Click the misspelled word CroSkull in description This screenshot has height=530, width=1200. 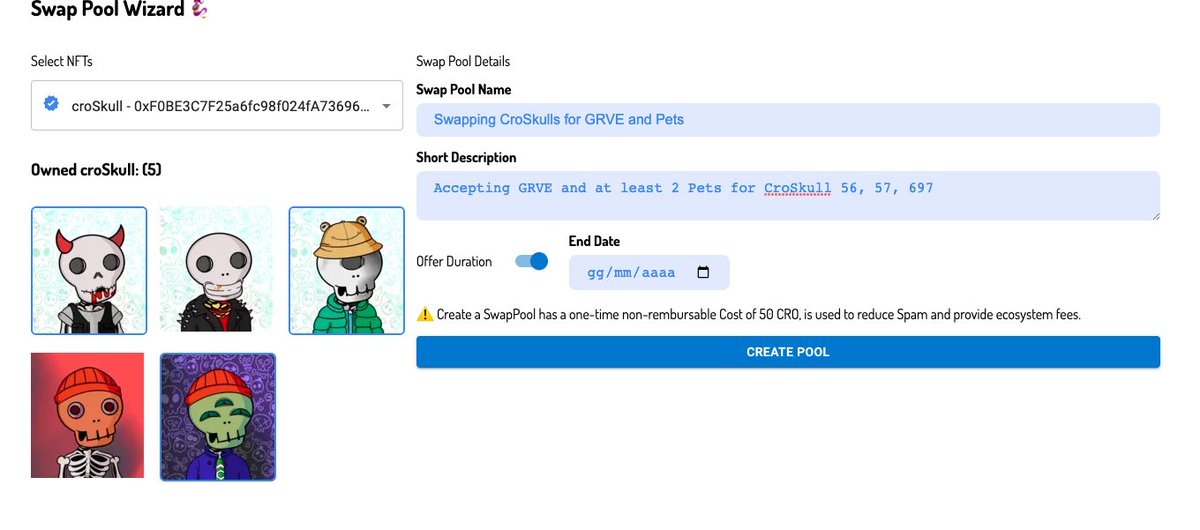click(x=797, y=188)
